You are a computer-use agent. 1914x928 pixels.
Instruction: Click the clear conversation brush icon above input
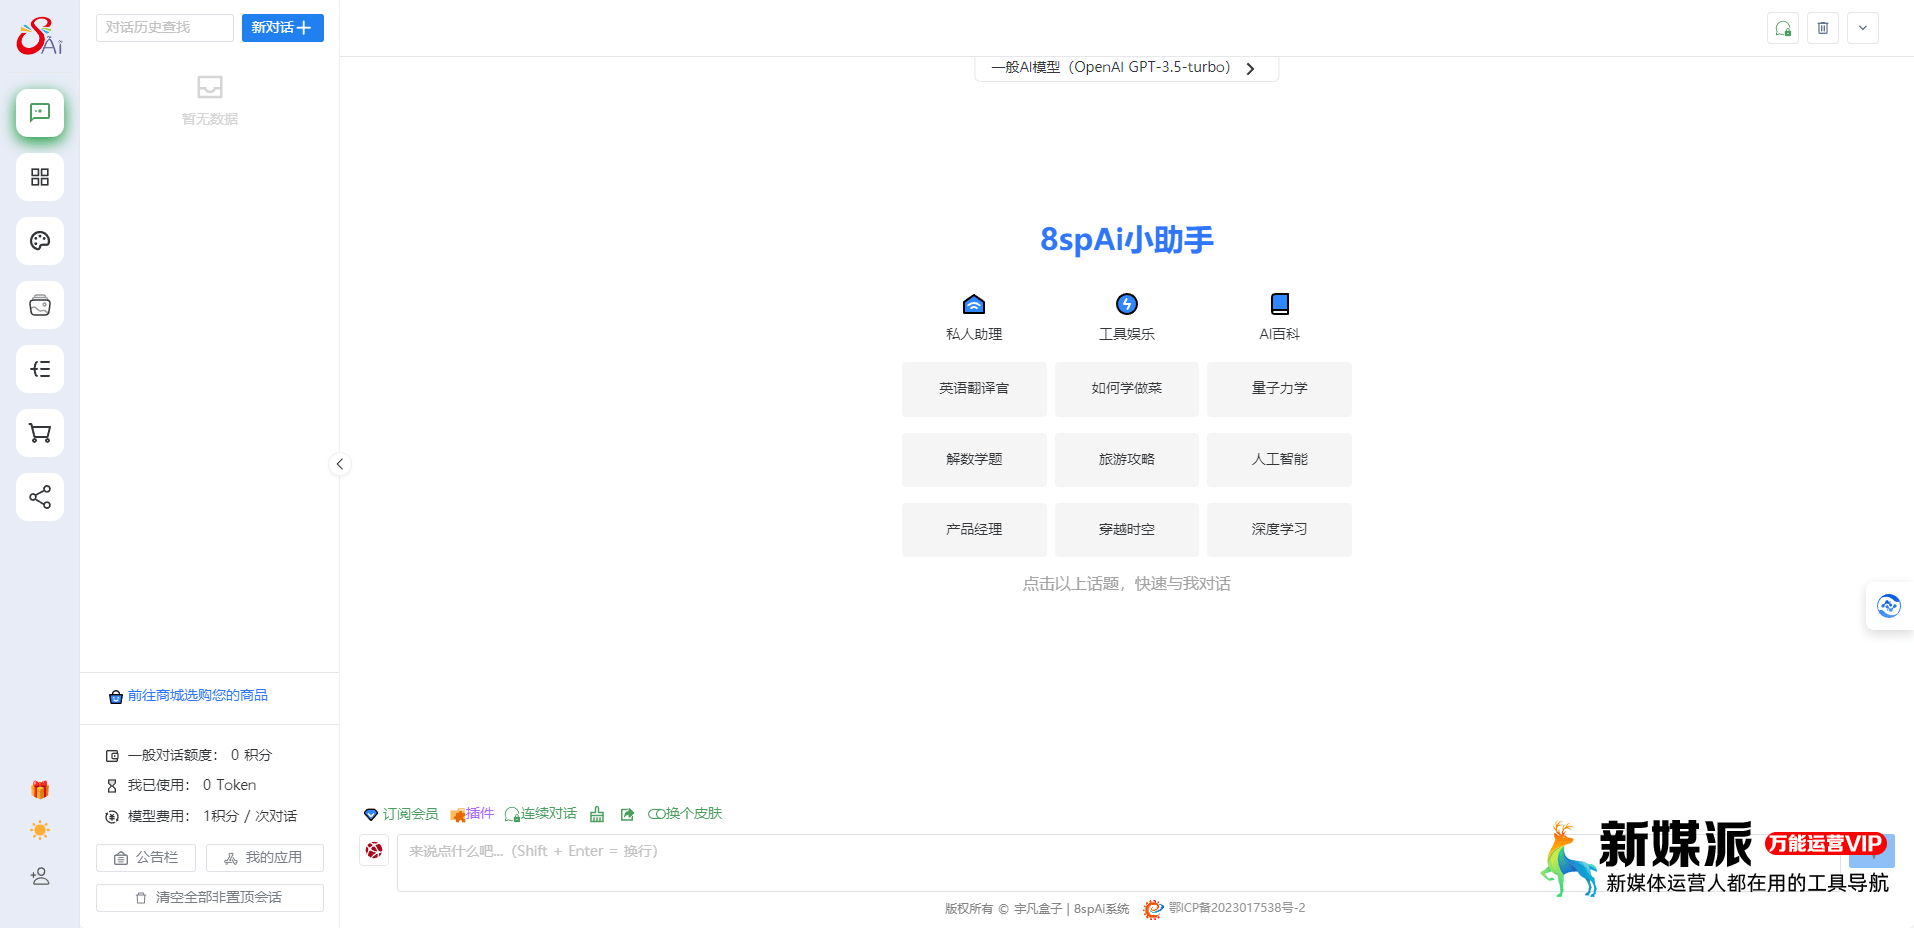coord(597,814)
